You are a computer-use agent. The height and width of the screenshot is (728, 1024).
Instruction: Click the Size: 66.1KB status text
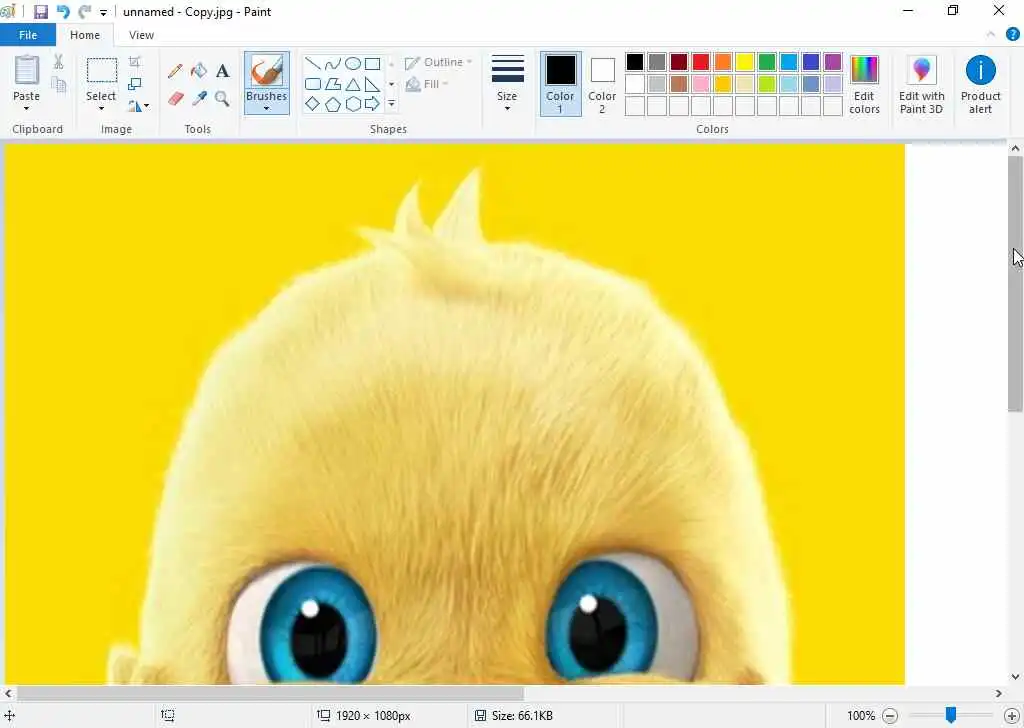[522, 716]
